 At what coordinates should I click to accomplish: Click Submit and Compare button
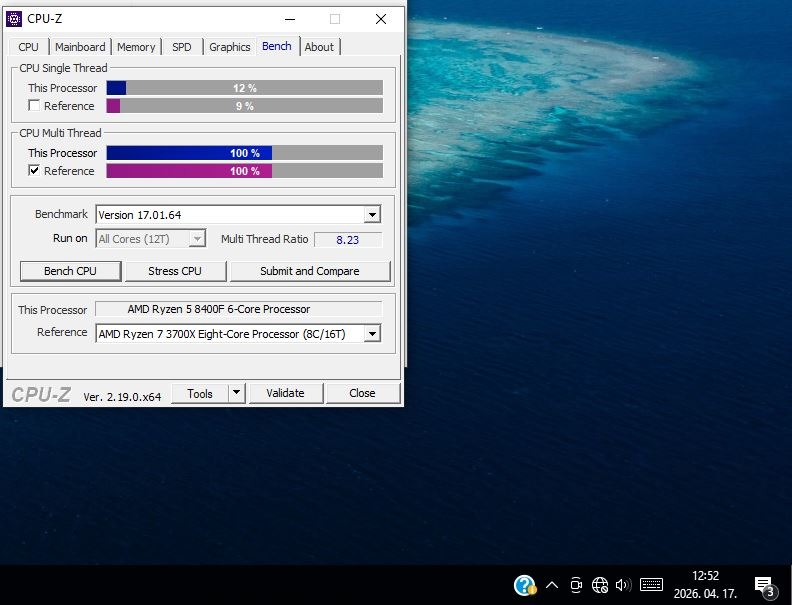click(x=310, y=271)
